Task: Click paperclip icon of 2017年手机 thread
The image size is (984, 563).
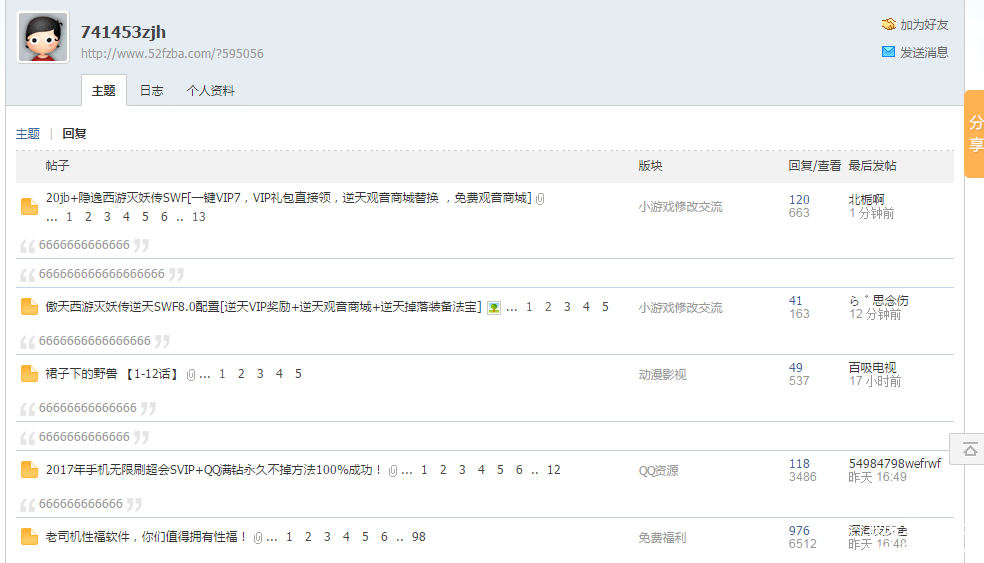Action: tap(393, 471)
